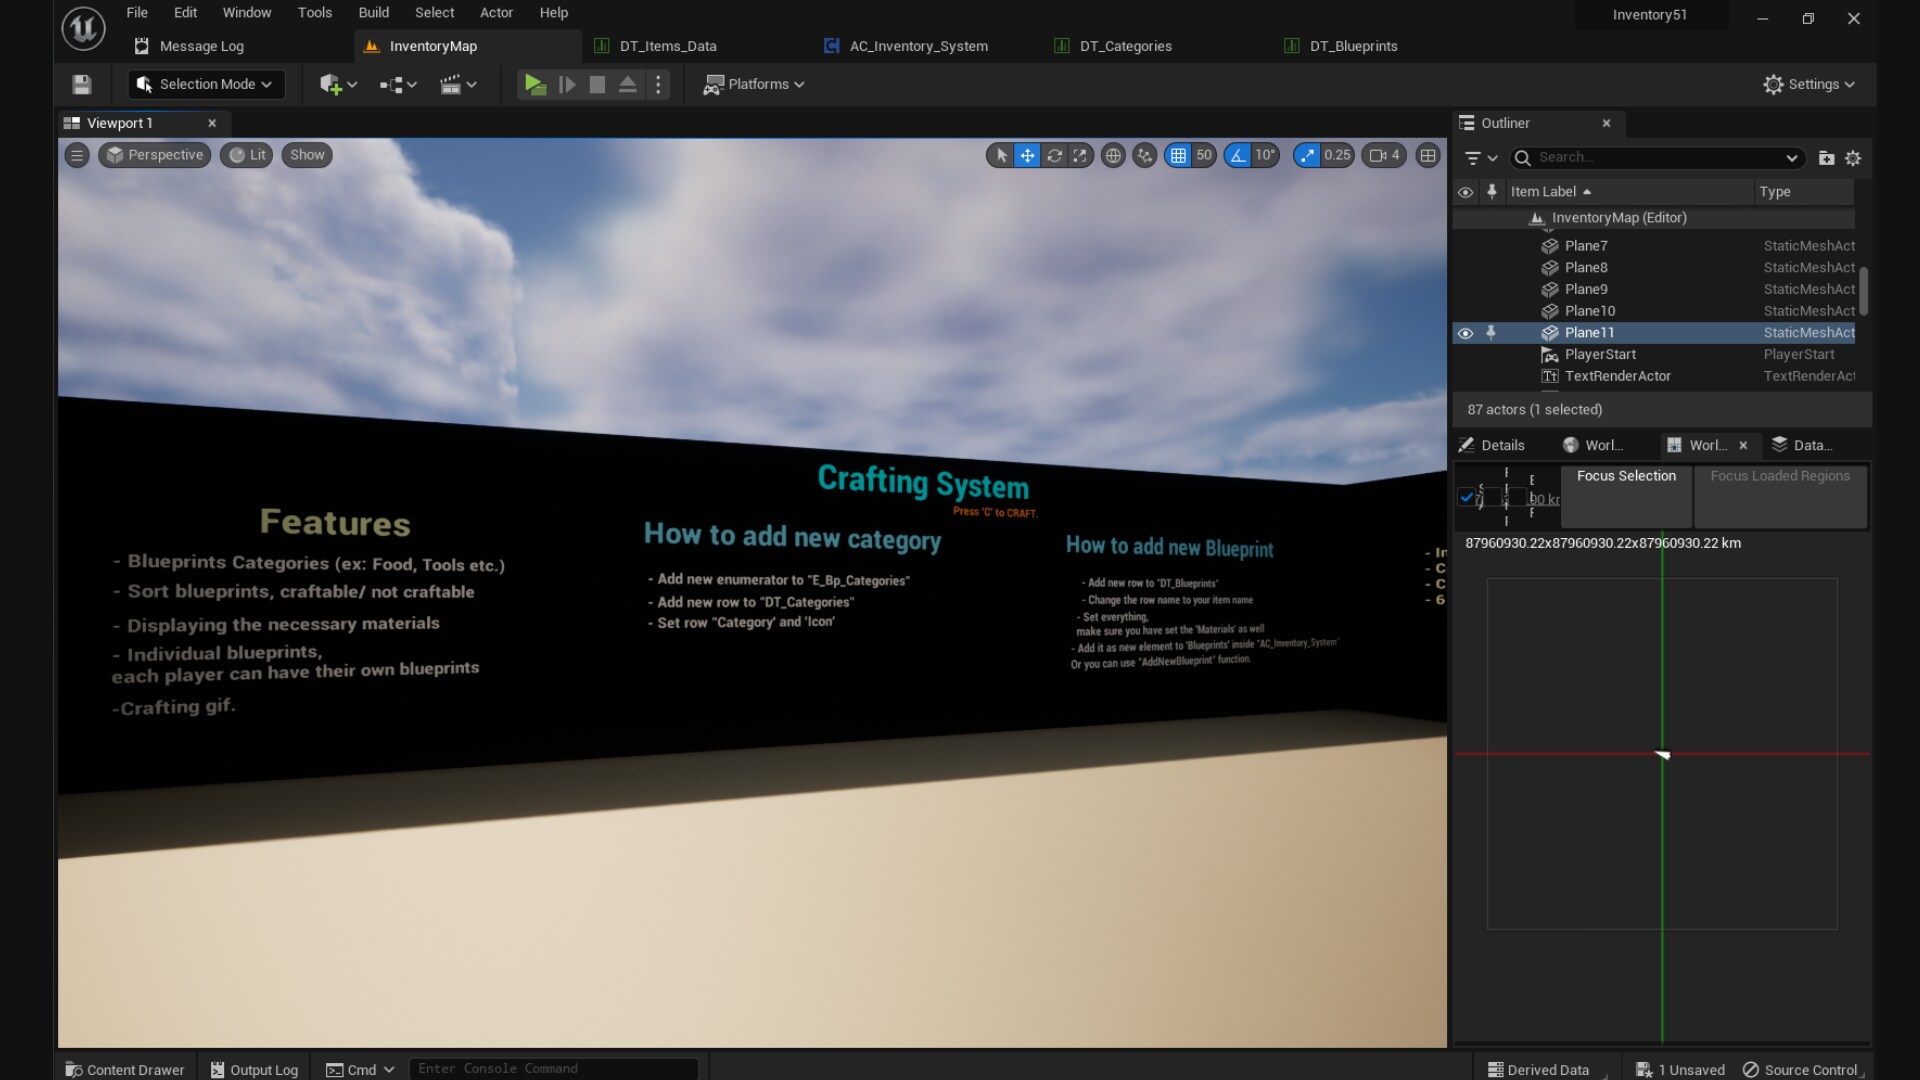1920x1080 pixels.
Task: Select the scale tool icon
Action: coord(1080,155)
